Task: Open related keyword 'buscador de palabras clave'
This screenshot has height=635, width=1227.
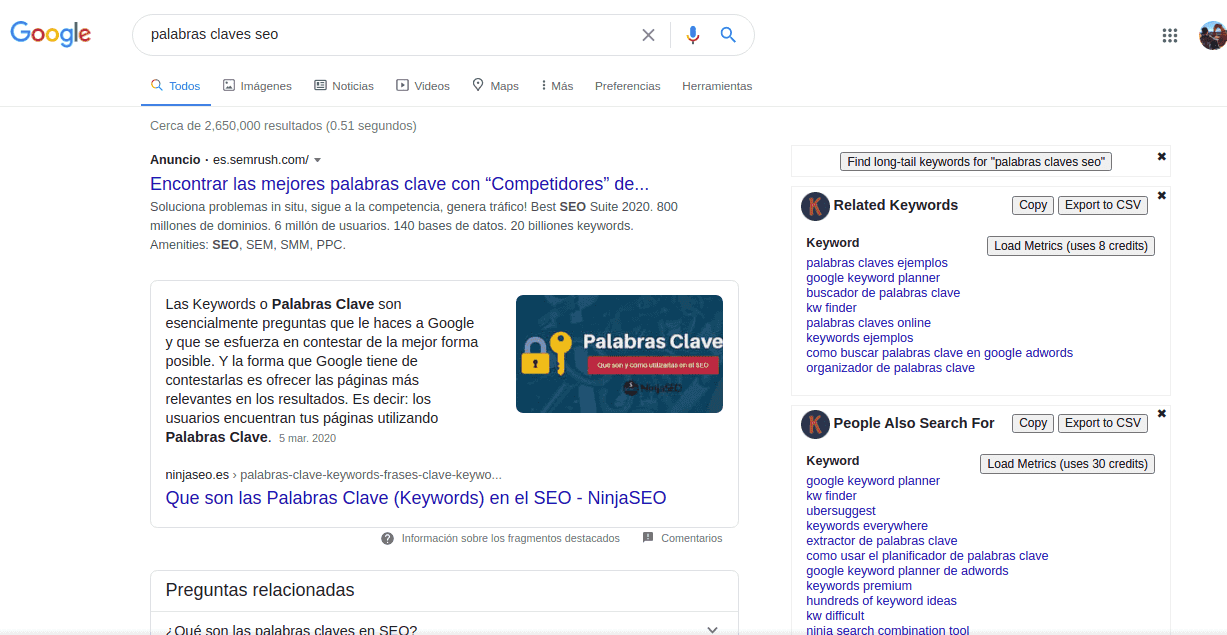Action: pos(883,293)
